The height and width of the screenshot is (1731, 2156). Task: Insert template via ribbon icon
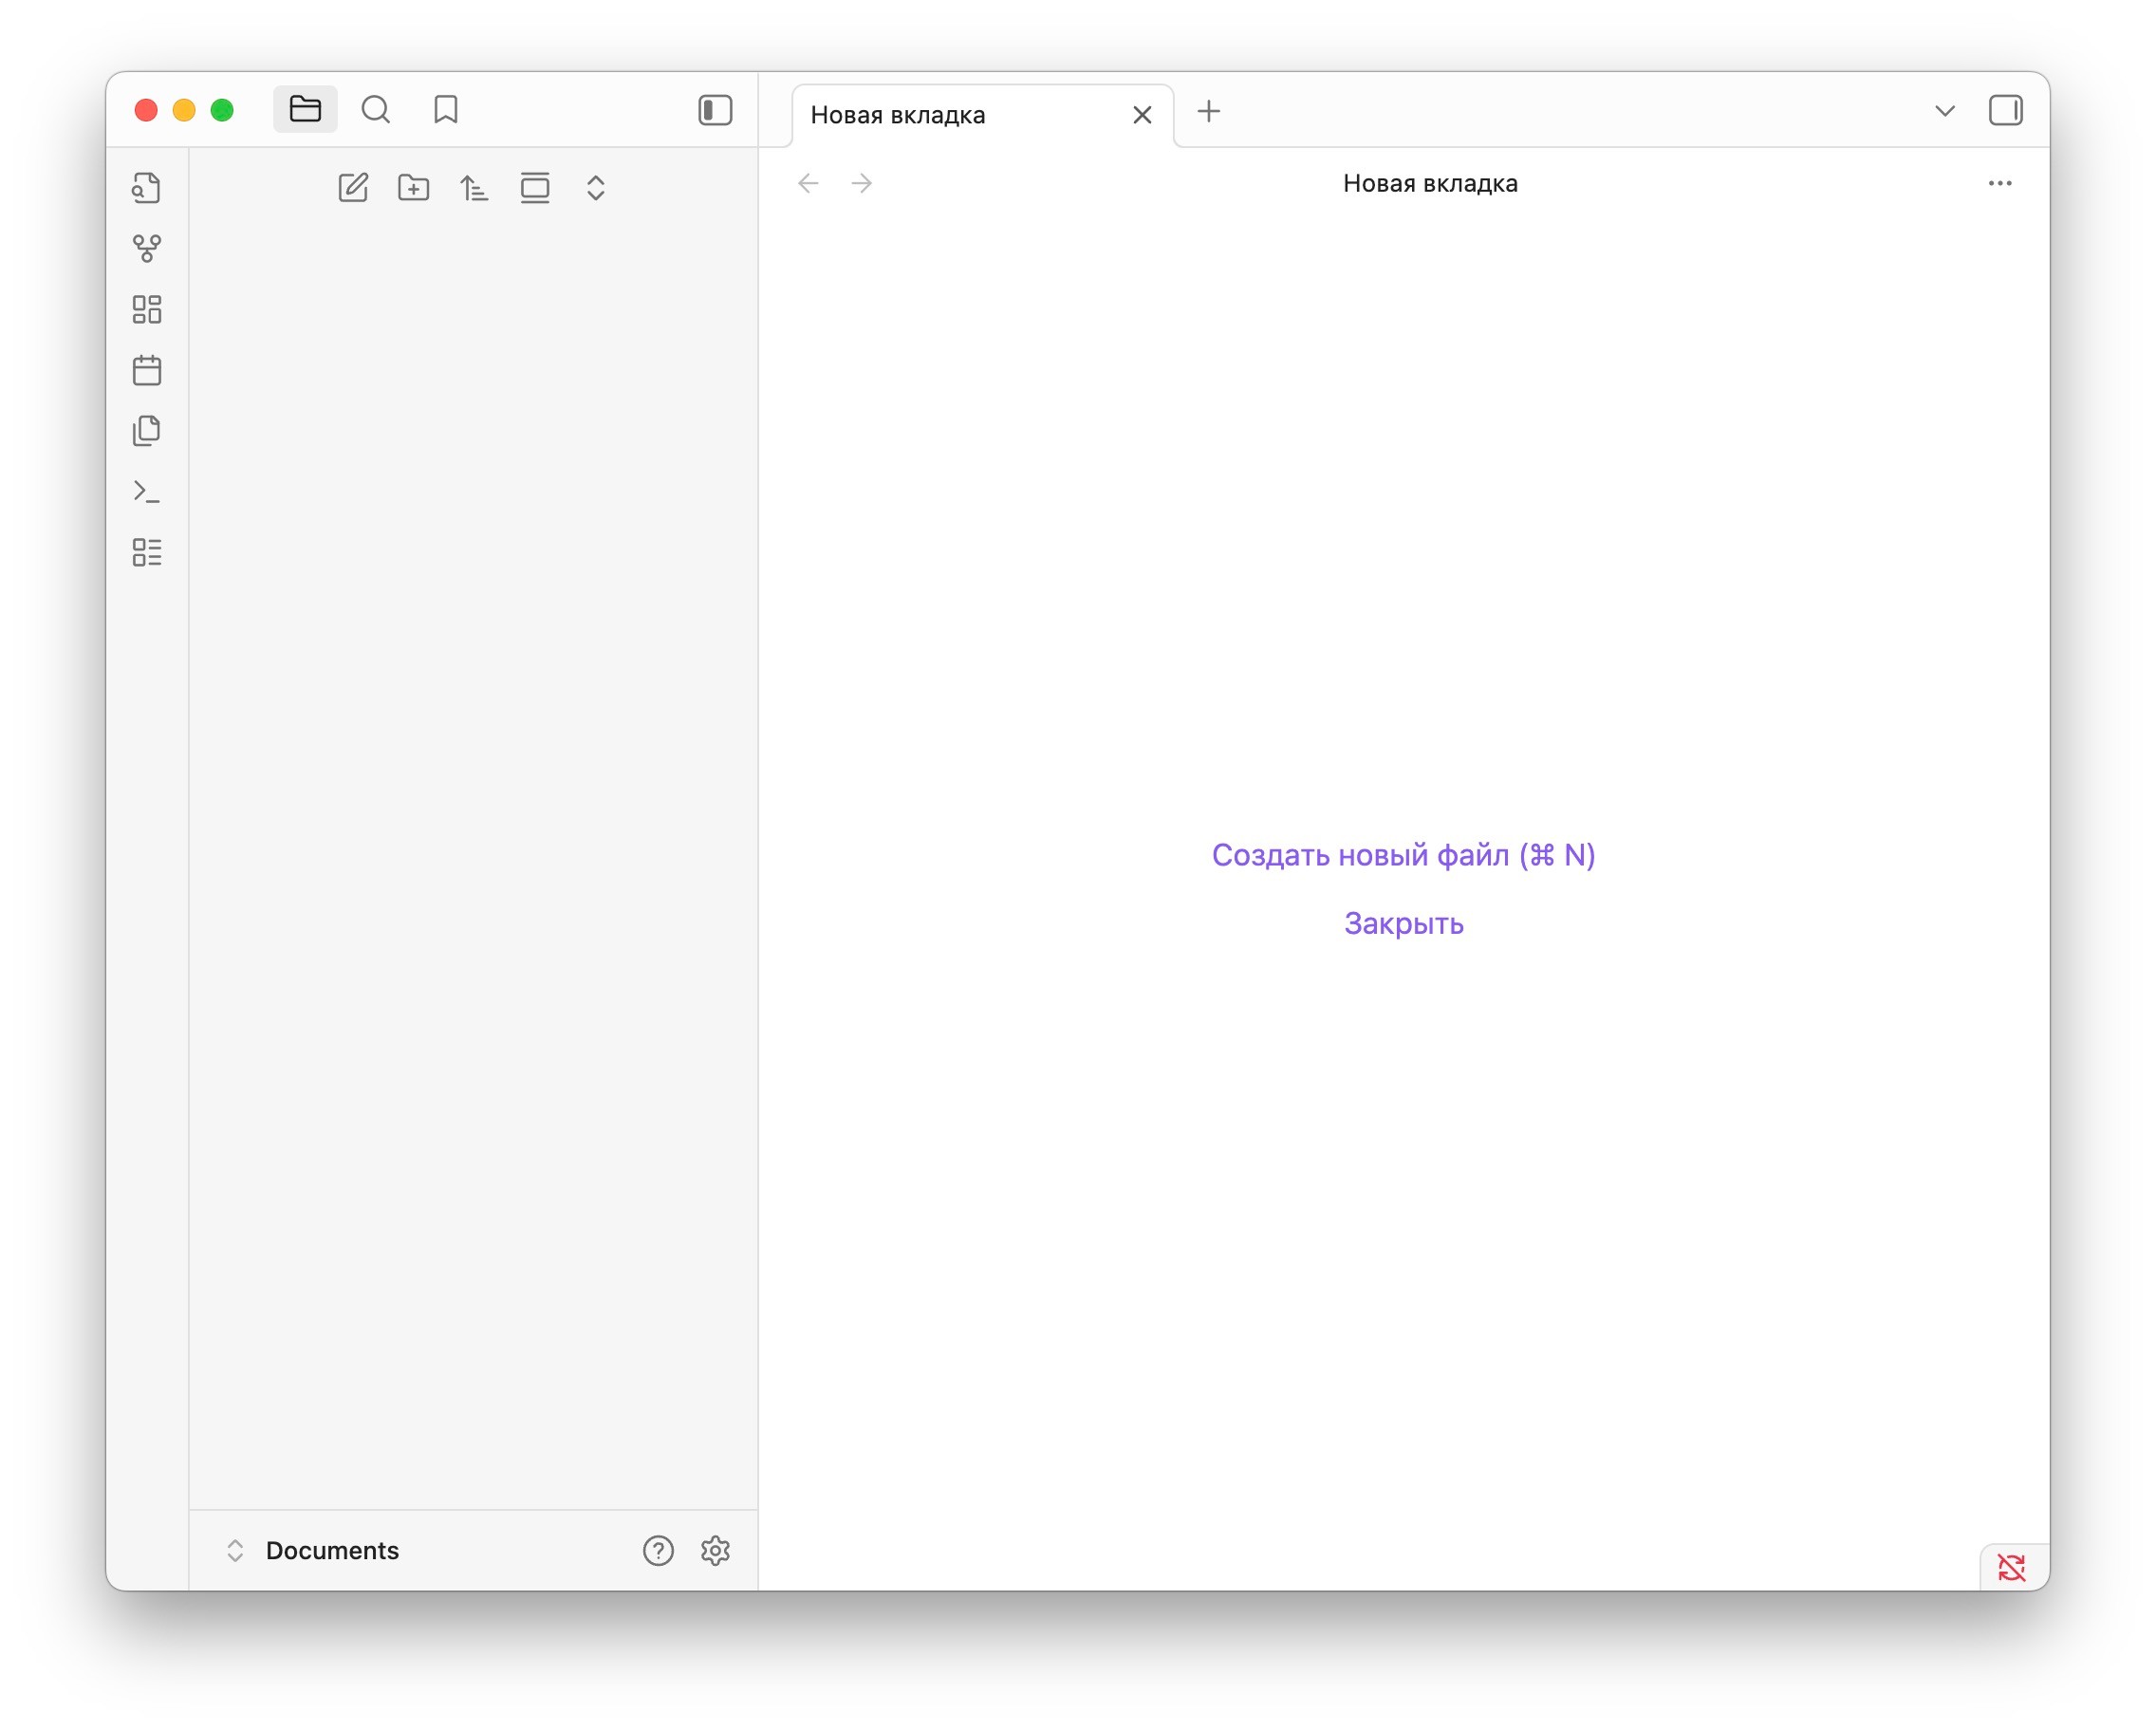pyautogui.click(x=147, y=431)
